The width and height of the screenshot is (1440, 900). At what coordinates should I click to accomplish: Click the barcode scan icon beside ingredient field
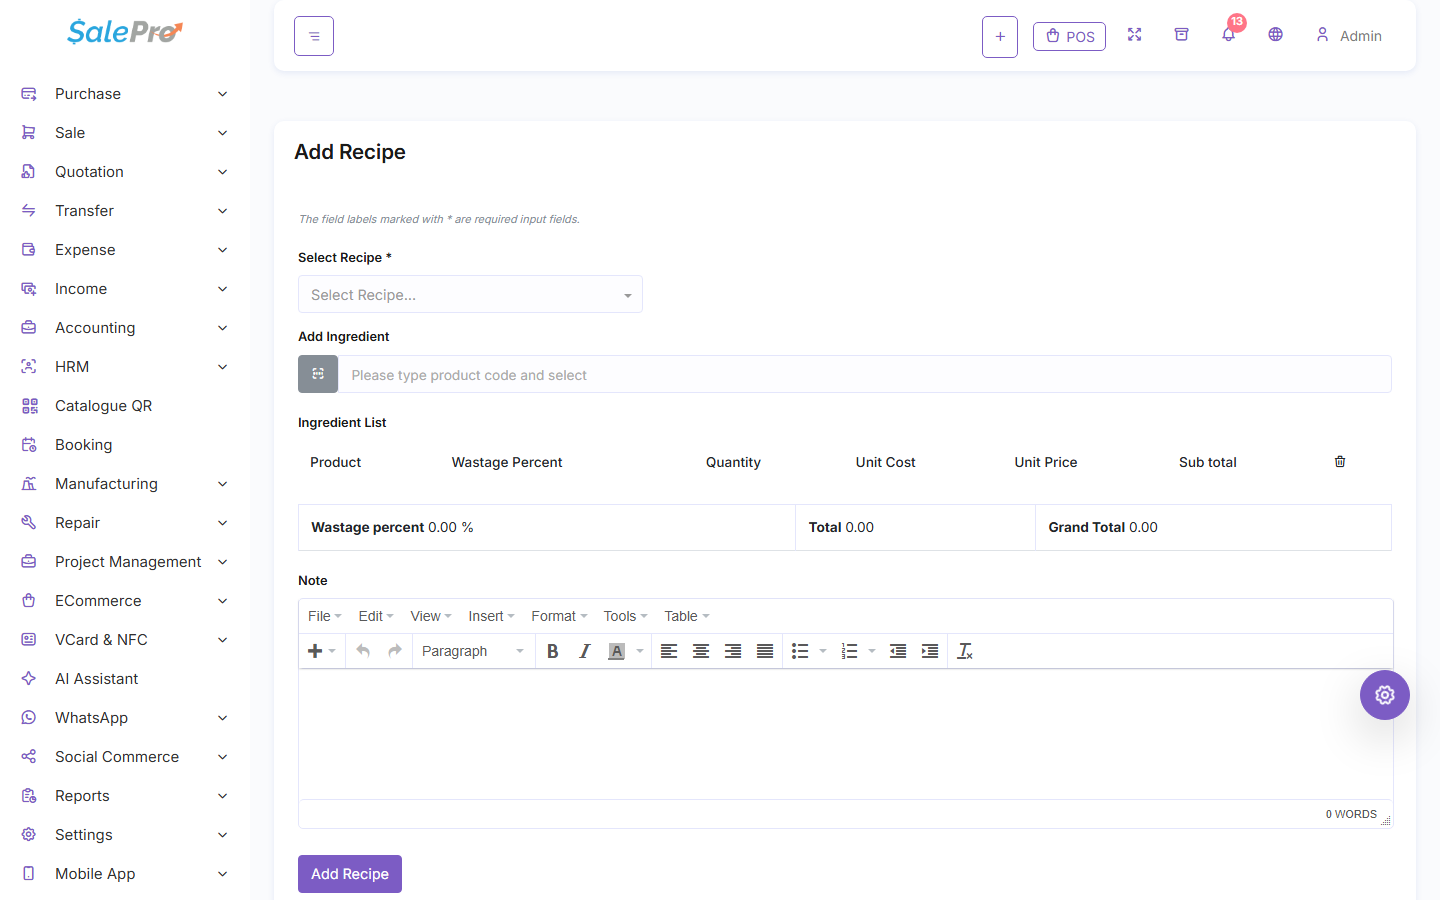(318, 374)
